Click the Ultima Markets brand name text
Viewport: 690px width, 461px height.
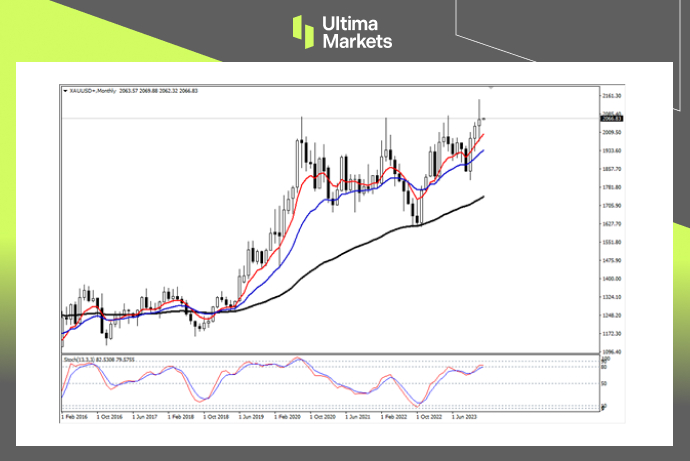pyautogui.click(x=357, y=31)
